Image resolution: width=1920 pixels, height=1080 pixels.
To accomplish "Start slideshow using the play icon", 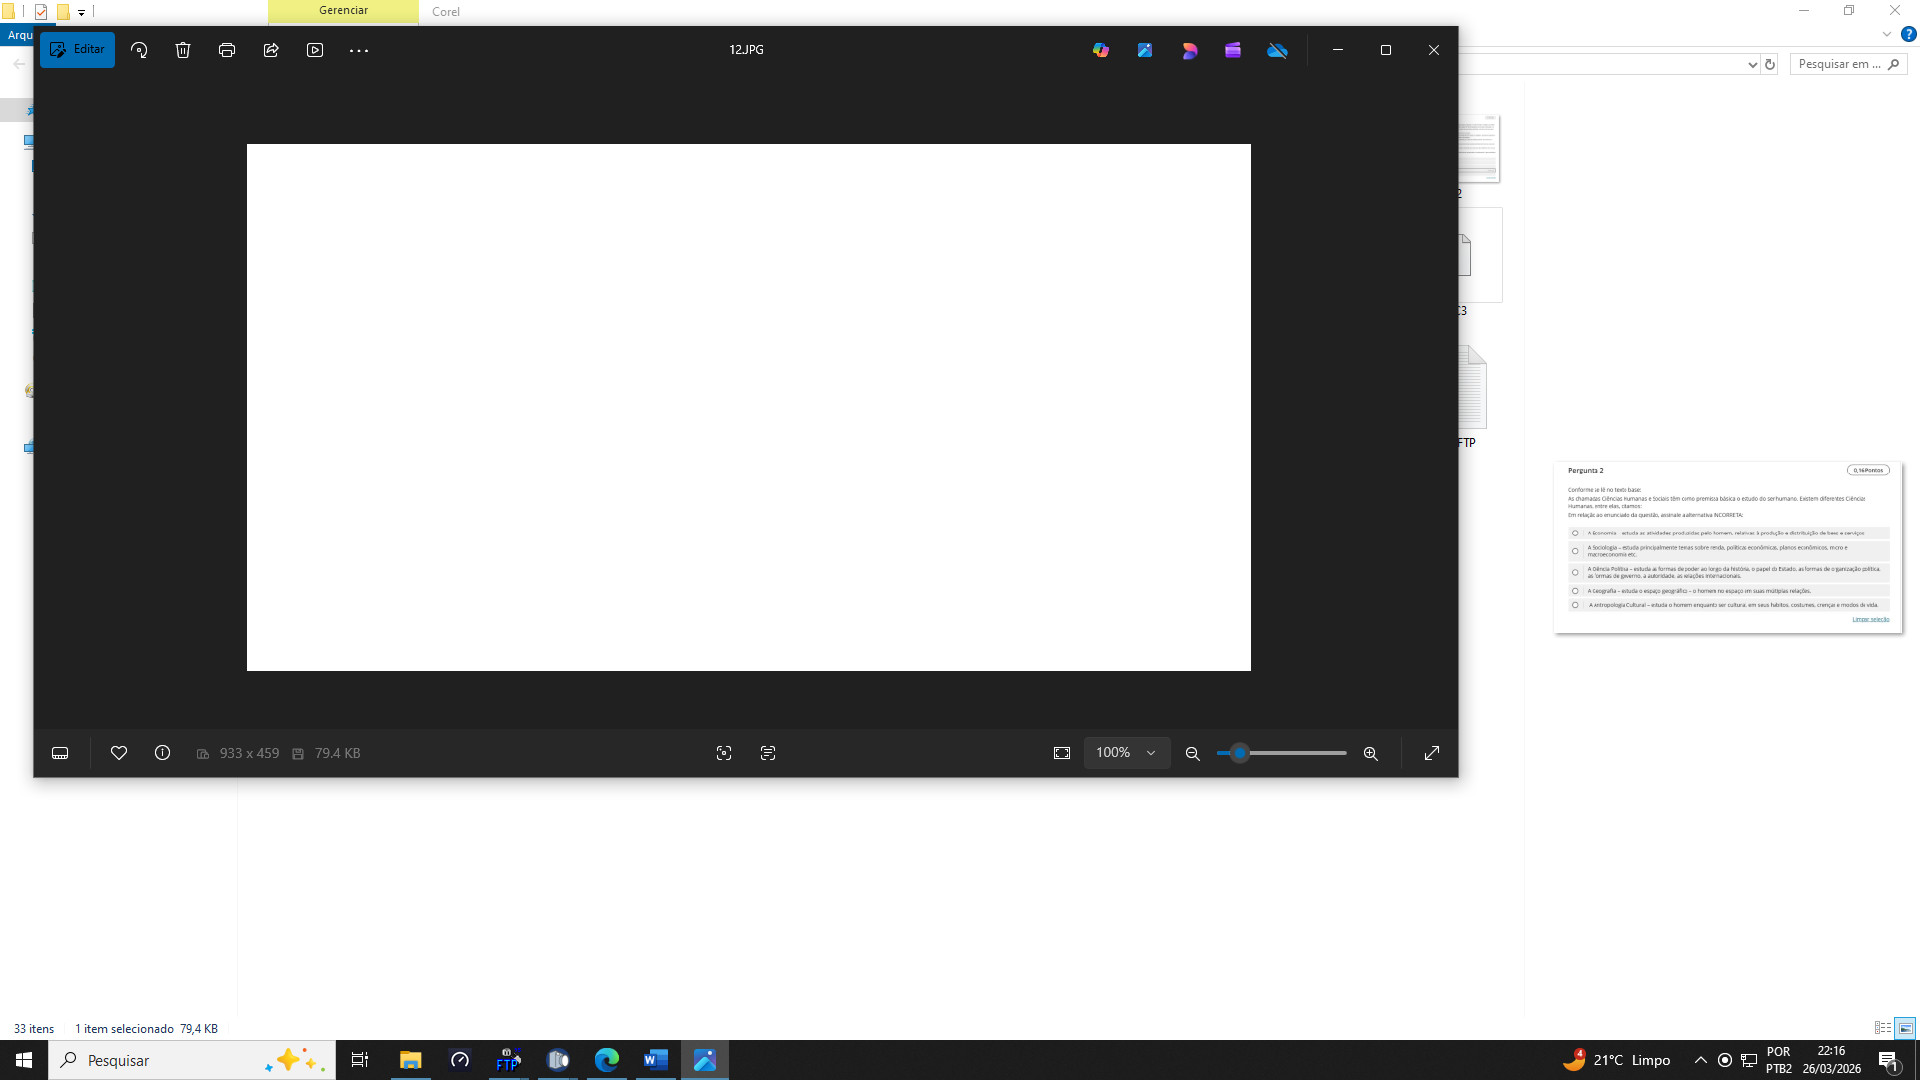I will click(315, 50).
